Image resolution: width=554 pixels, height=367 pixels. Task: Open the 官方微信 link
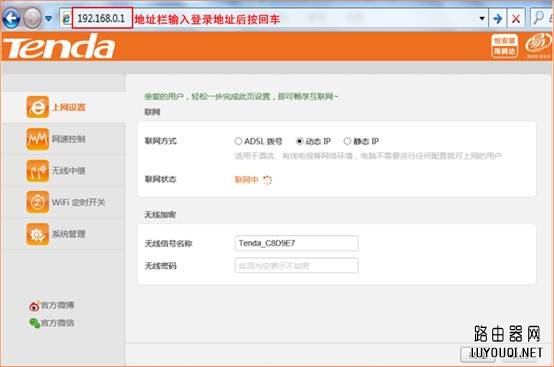pyautogui.click(x=58, y=323)
